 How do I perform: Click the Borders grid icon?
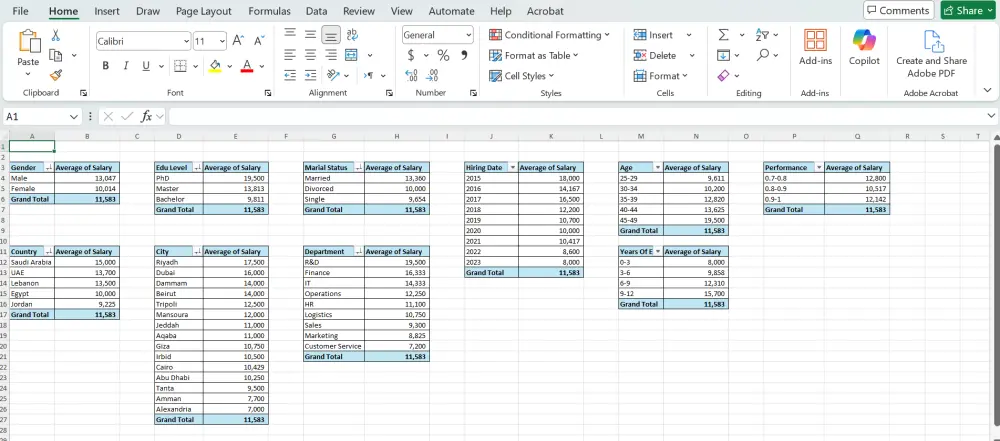(x=180, y=66)
